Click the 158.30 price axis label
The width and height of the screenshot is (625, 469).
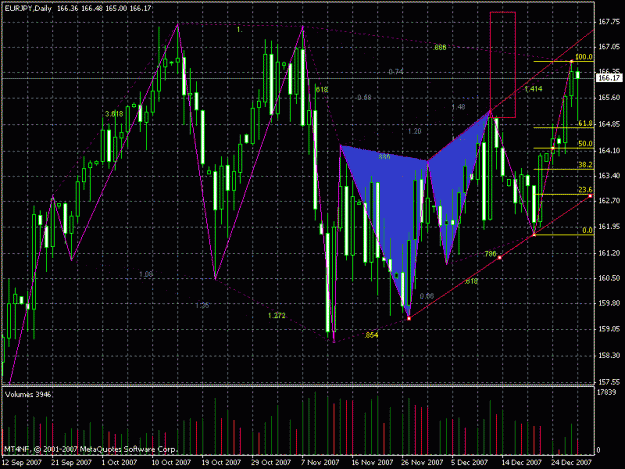pyautogui.click(x=609, y=355)
